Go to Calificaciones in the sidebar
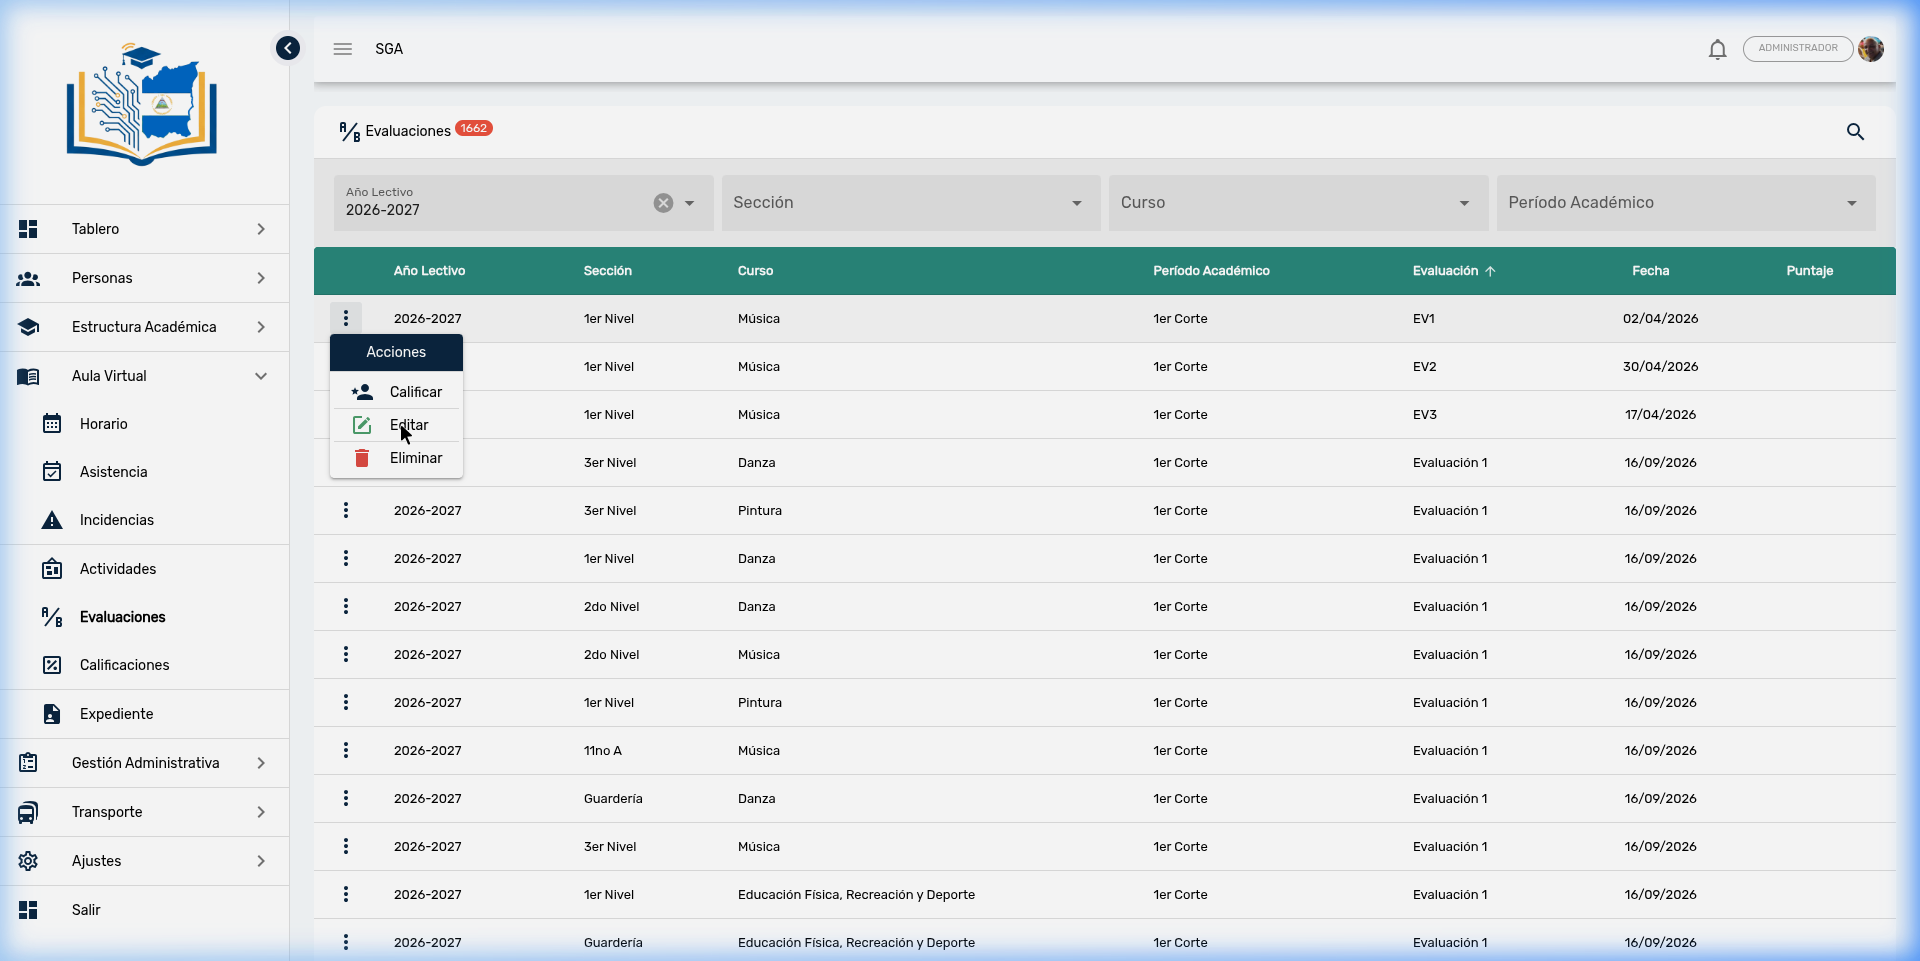This screenshot has height=961, width=1920. [124, 665]
